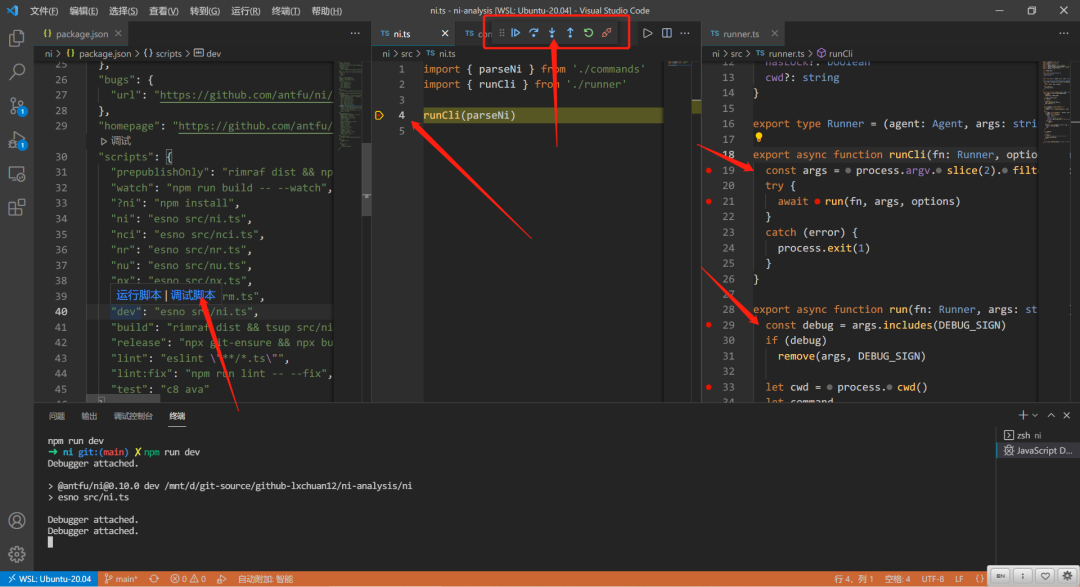Viewport: 1080px width, 587px height.
Task: Open the Run and Debug view
Action: [17, 140]
